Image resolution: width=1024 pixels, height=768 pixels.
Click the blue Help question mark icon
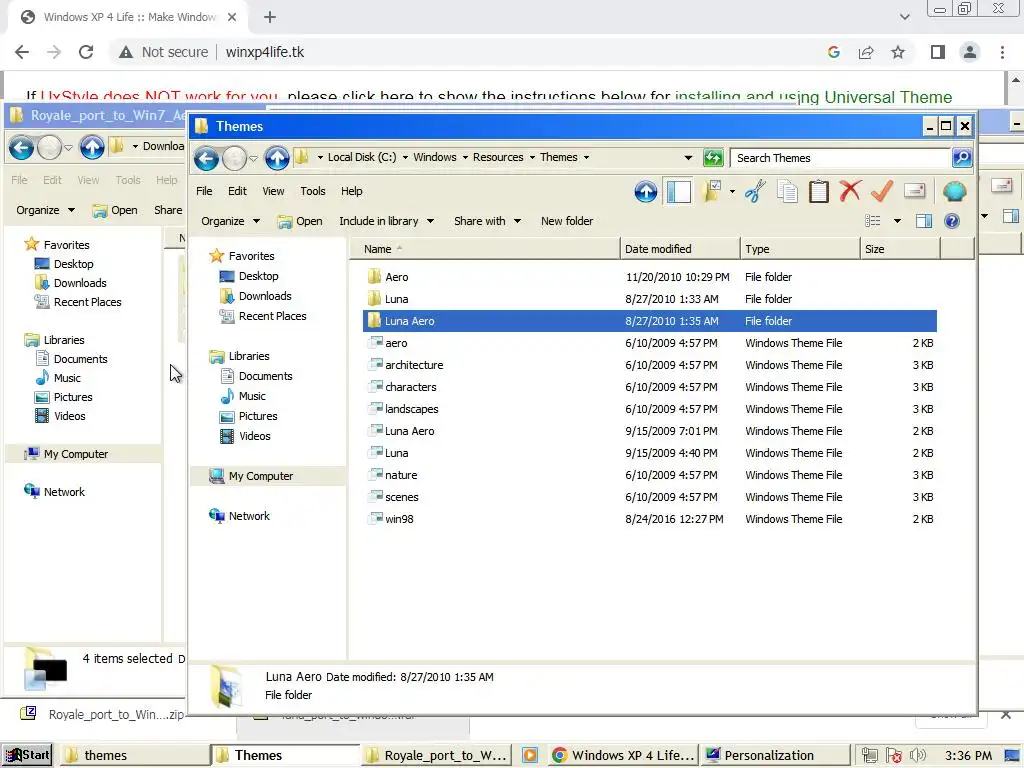952,221
